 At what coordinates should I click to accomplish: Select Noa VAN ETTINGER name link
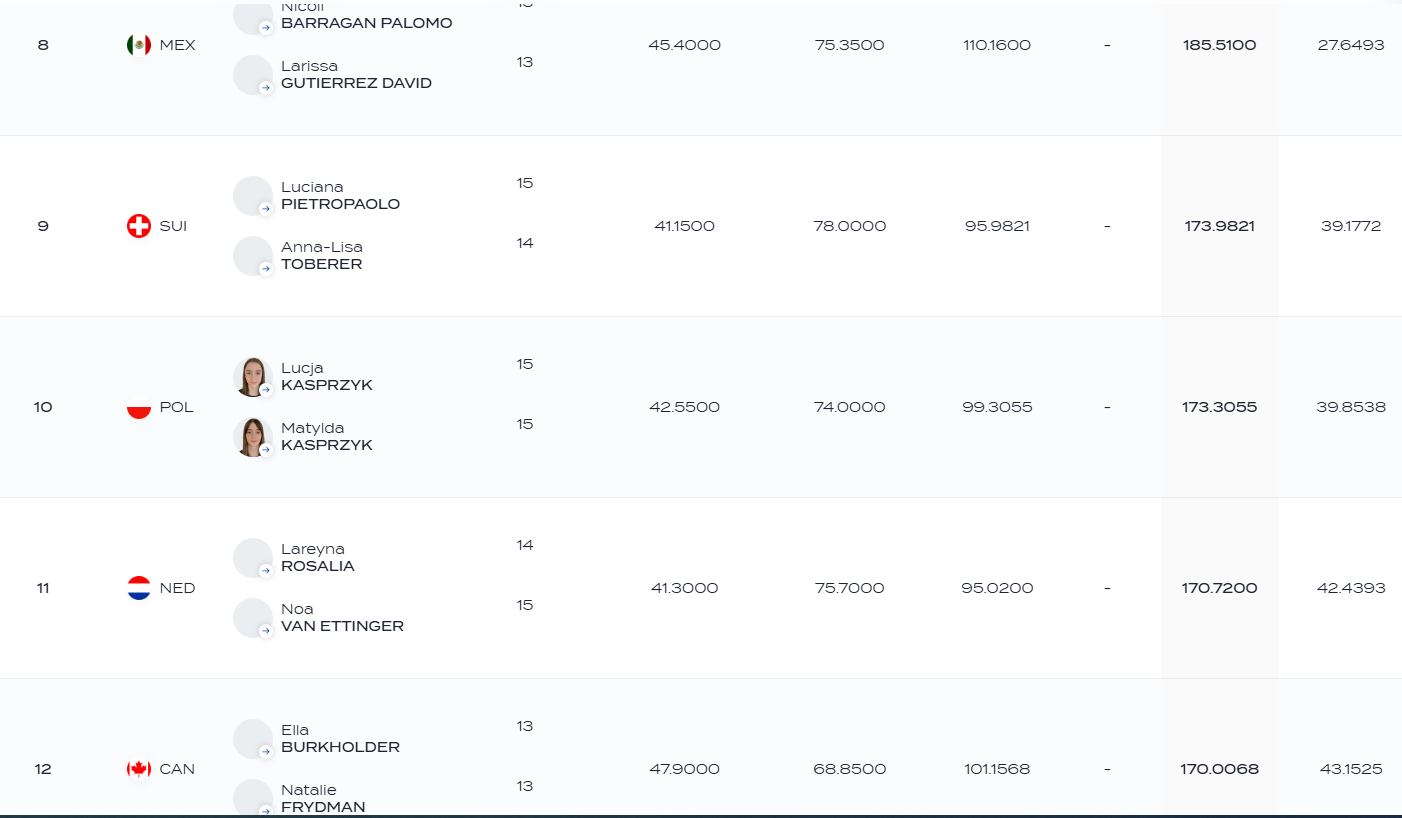tap(342, 618)
